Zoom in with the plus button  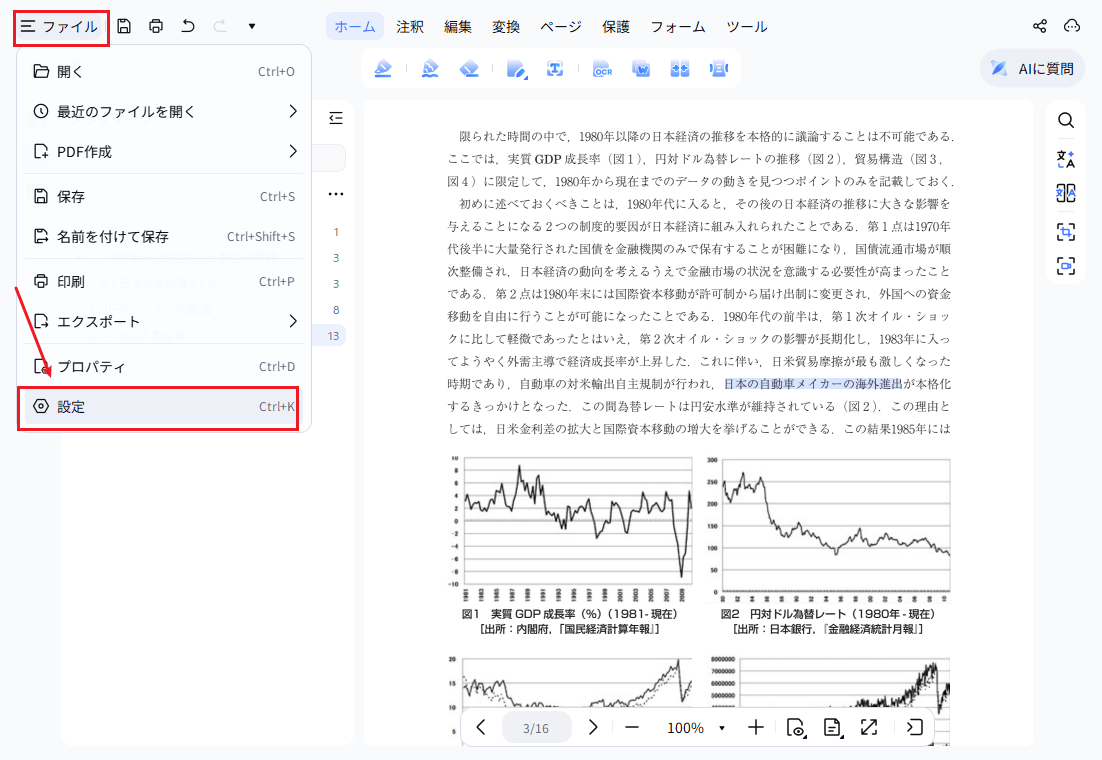click(756, 728)
